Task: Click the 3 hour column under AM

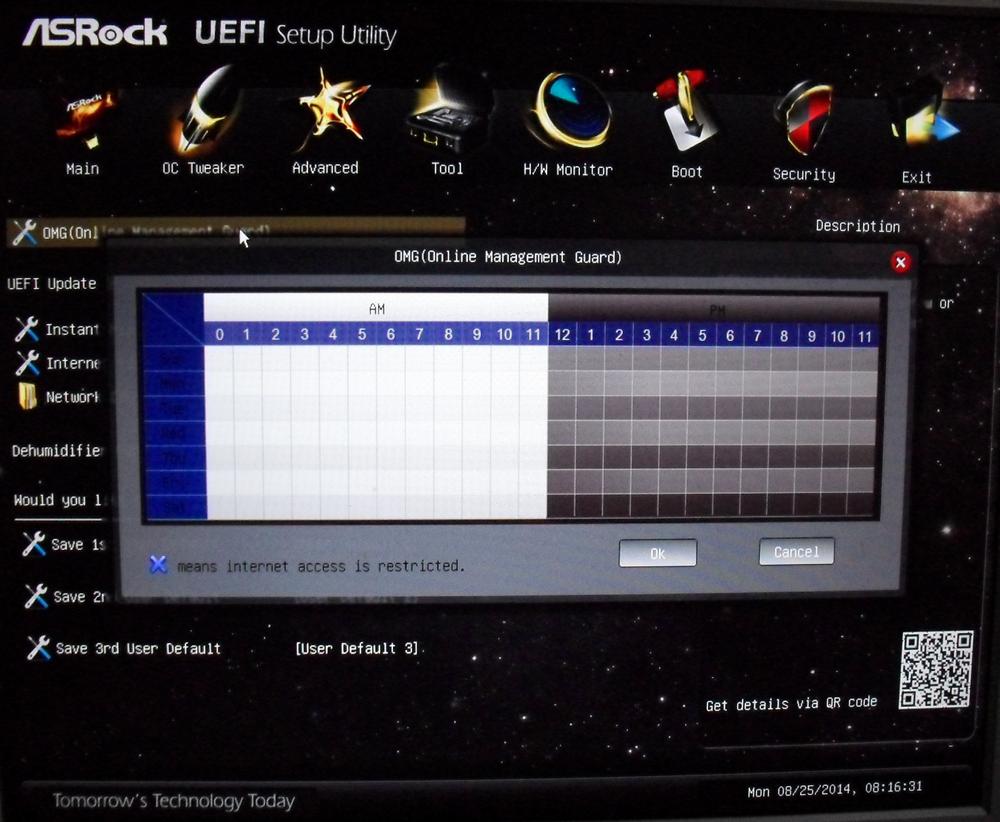Action: (305, 334)
